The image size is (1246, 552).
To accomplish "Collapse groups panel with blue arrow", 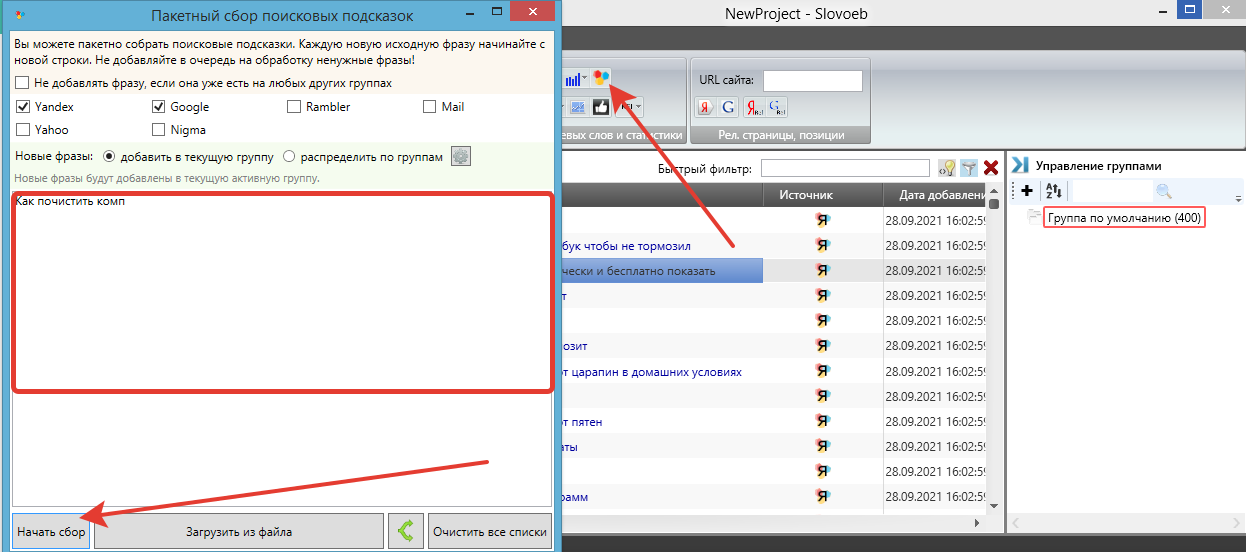I will point(1021,165).
